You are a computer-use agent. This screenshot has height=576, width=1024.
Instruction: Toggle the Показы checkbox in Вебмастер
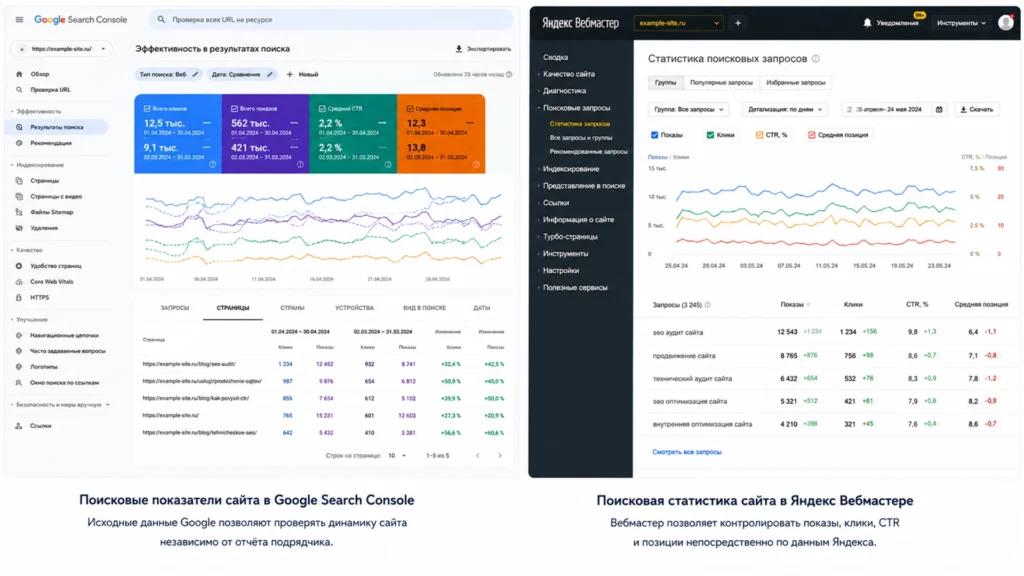654,135
